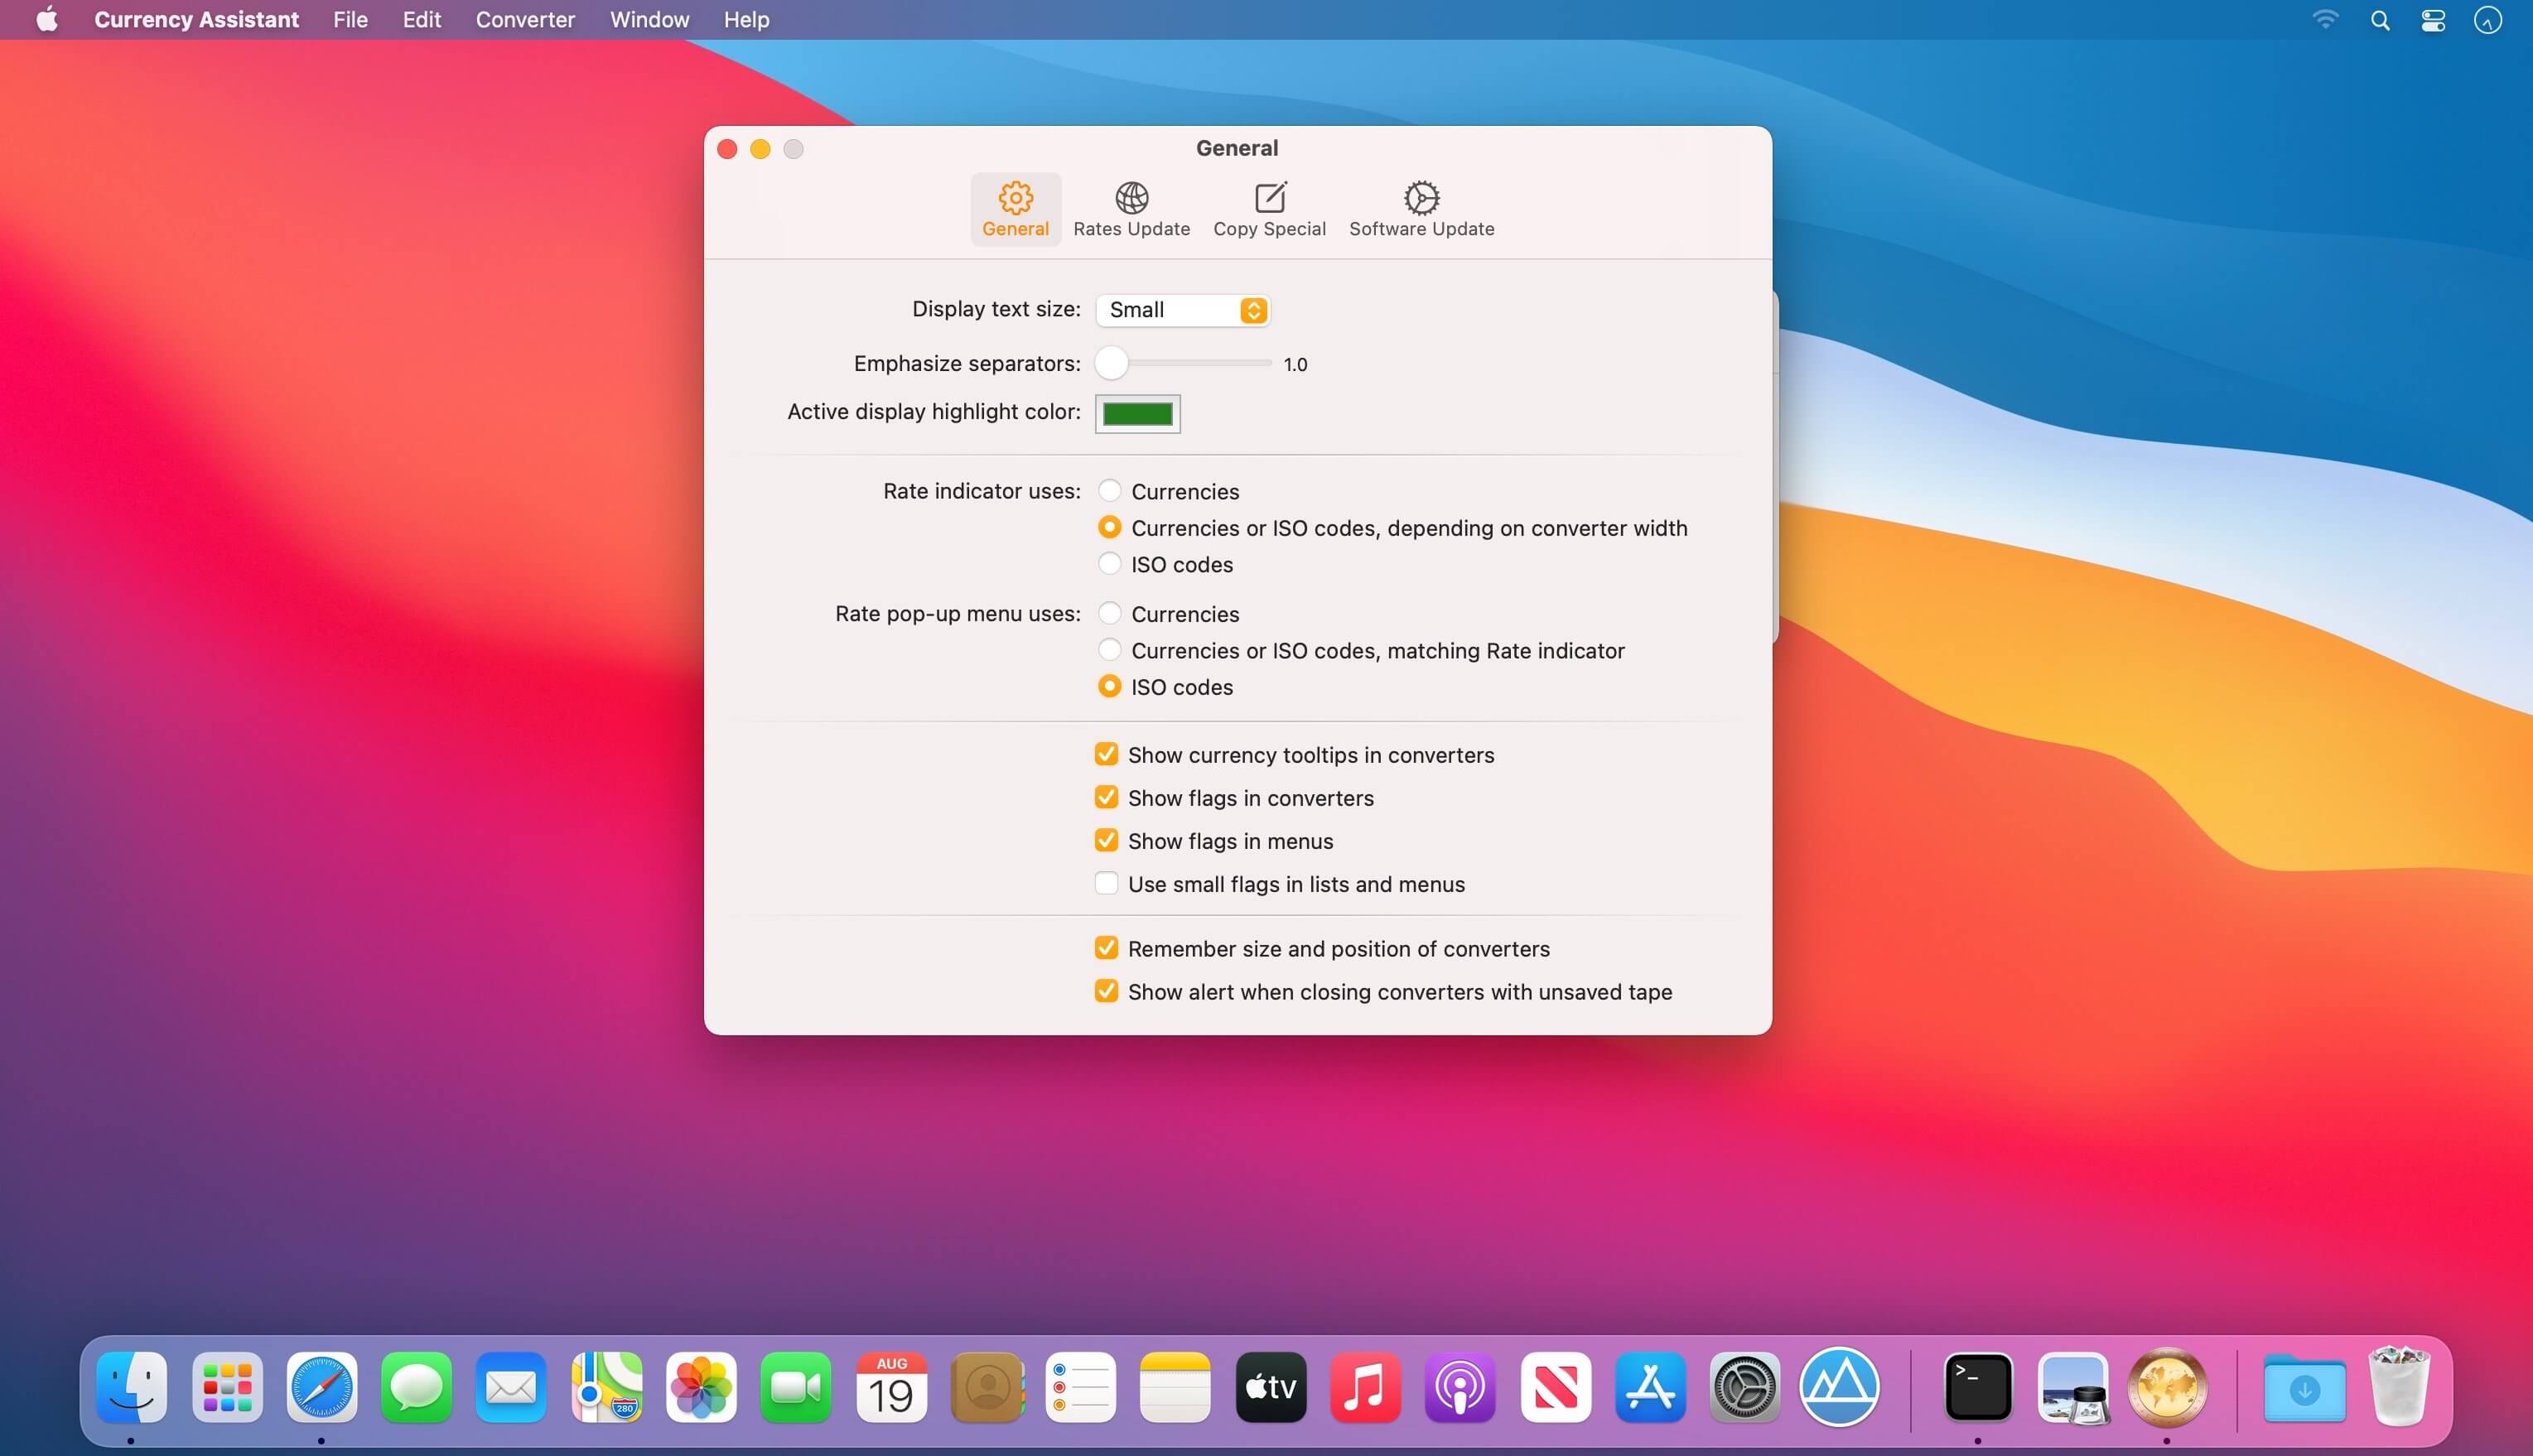Open Mail from the Dock

(x=511, y=1387)
